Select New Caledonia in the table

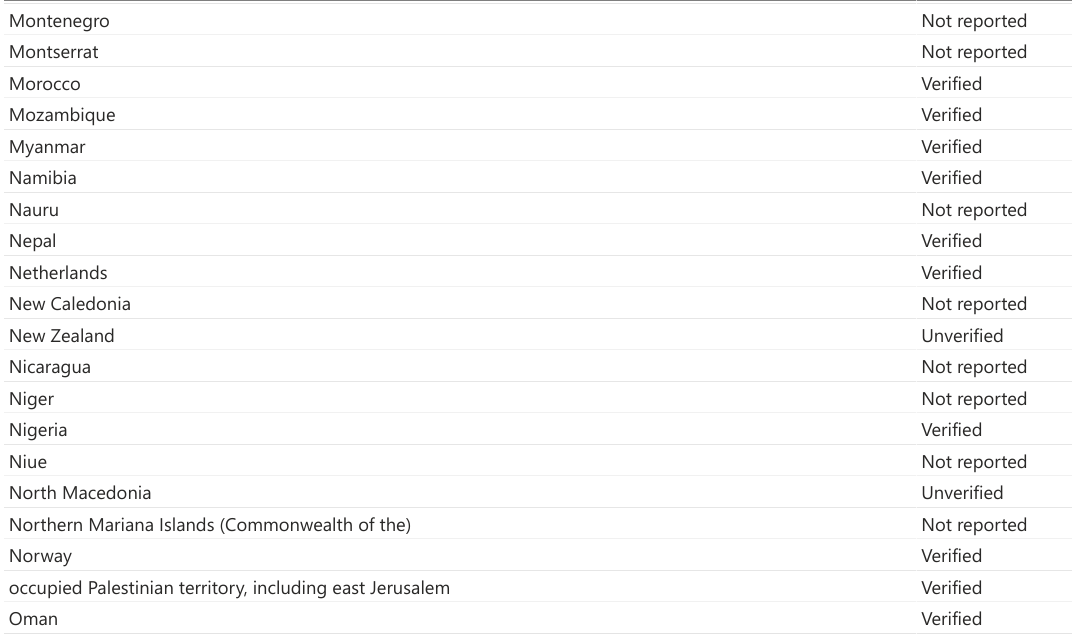pos(70,304)
